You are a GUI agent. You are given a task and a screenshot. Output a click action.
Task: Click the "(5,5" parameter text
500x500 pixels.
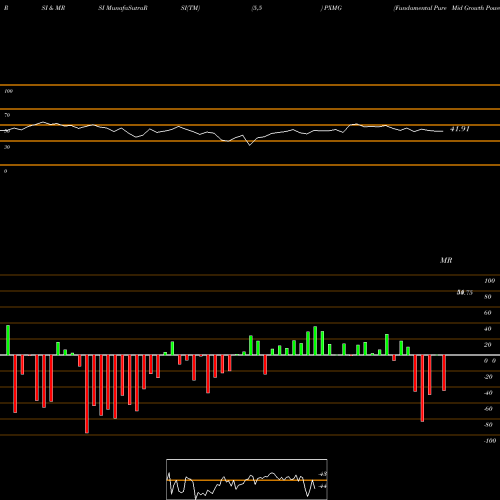tap(257, 8)
